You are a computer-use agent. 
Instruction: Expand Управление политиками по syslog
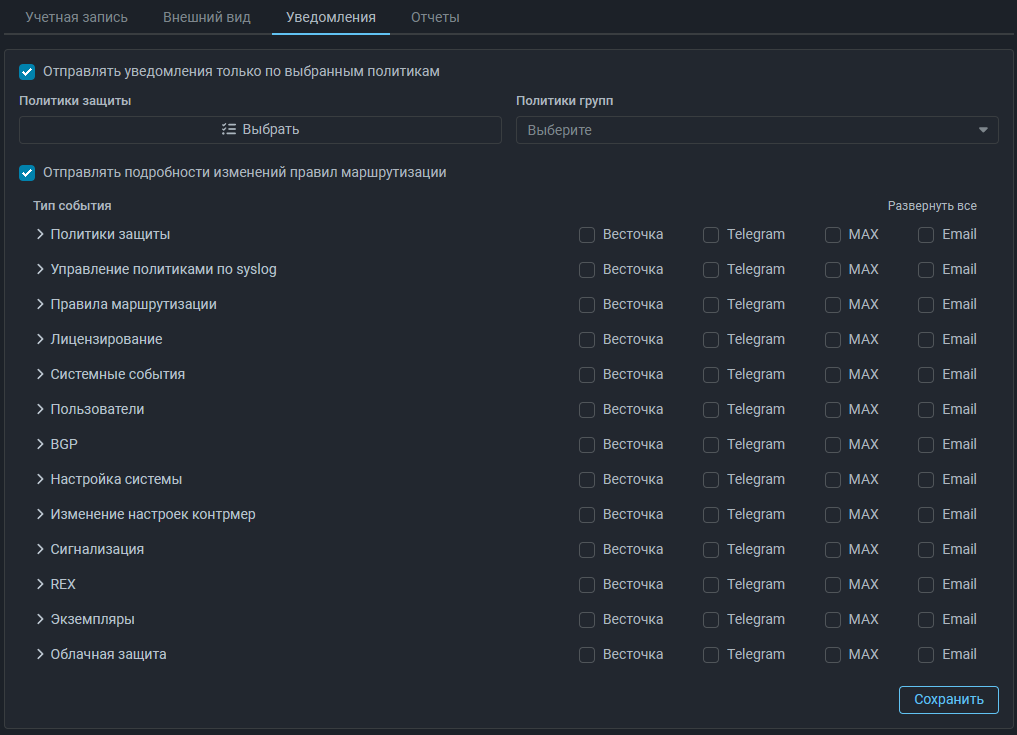click(x=40, y=269)
